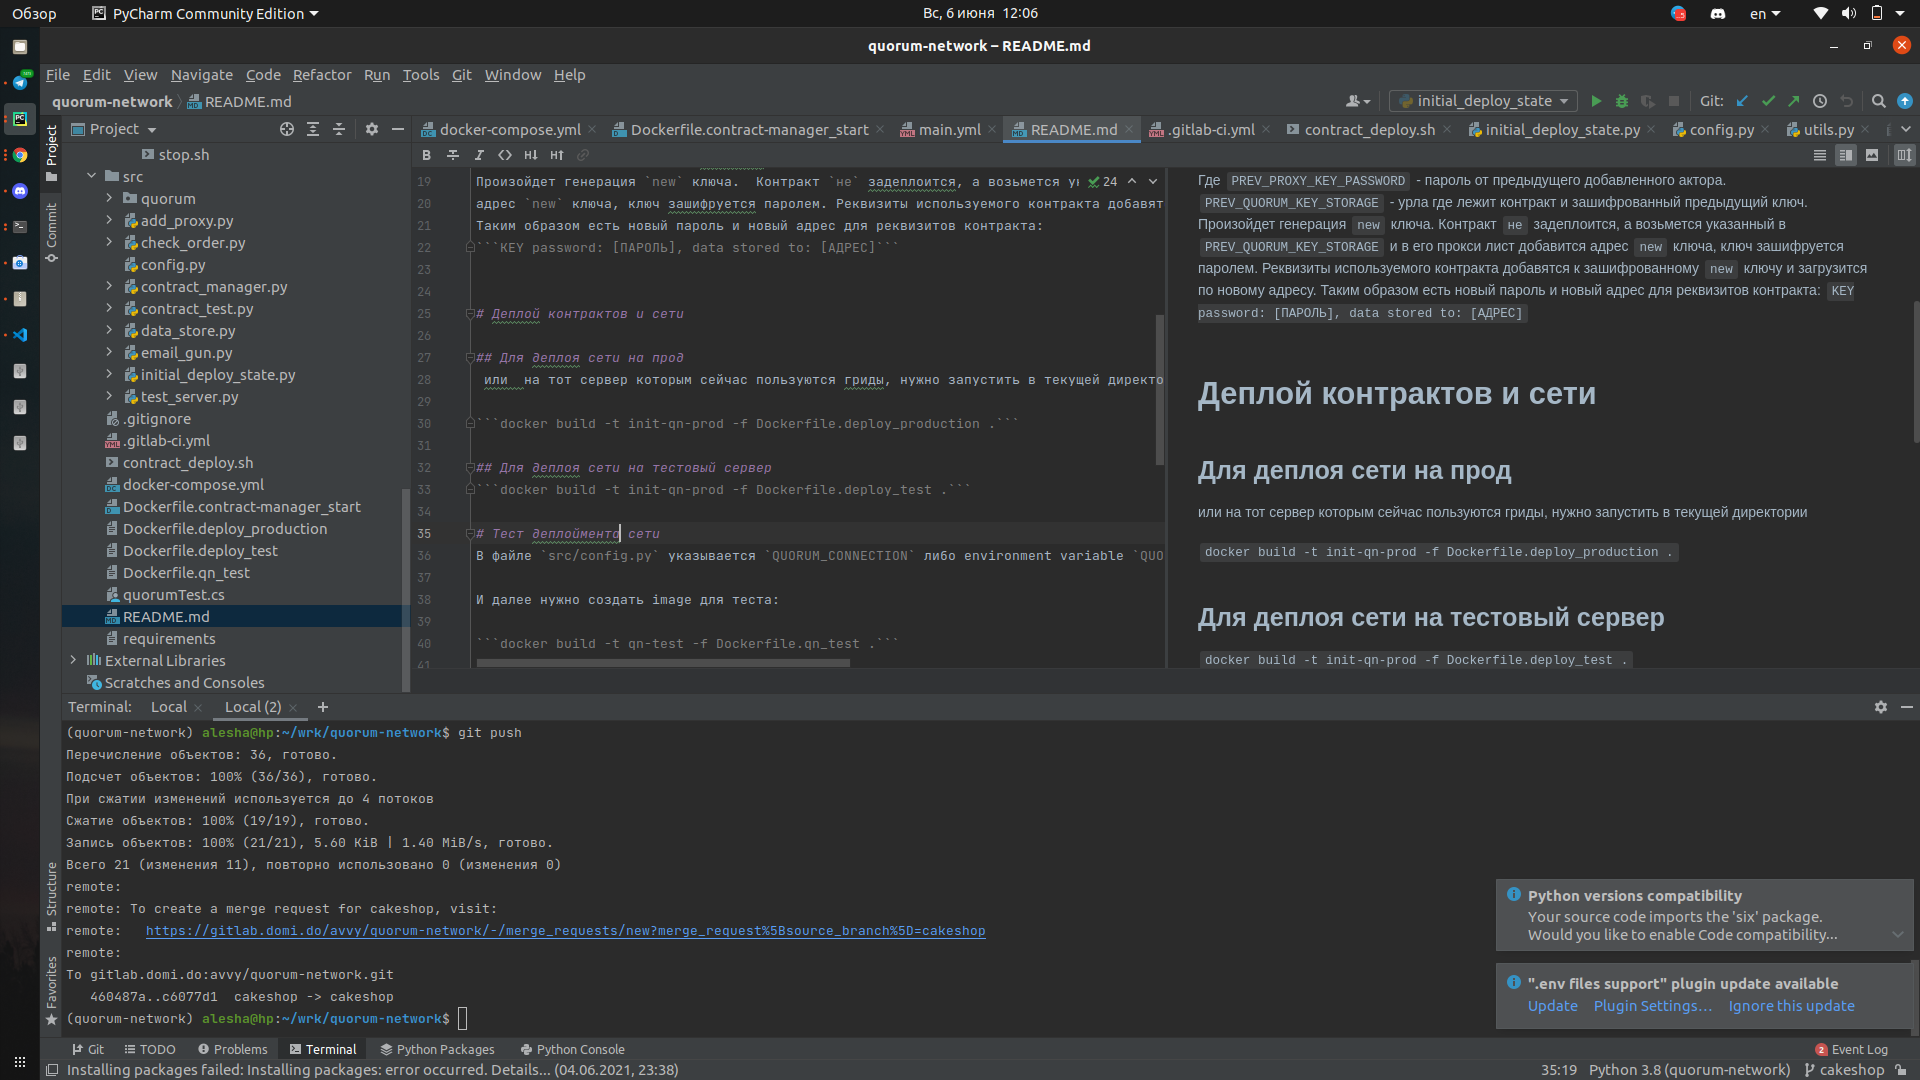Open Telegram from the Ubuntu dock
The width and height of the screenshot is (1920, 1080).
(20, 82)
